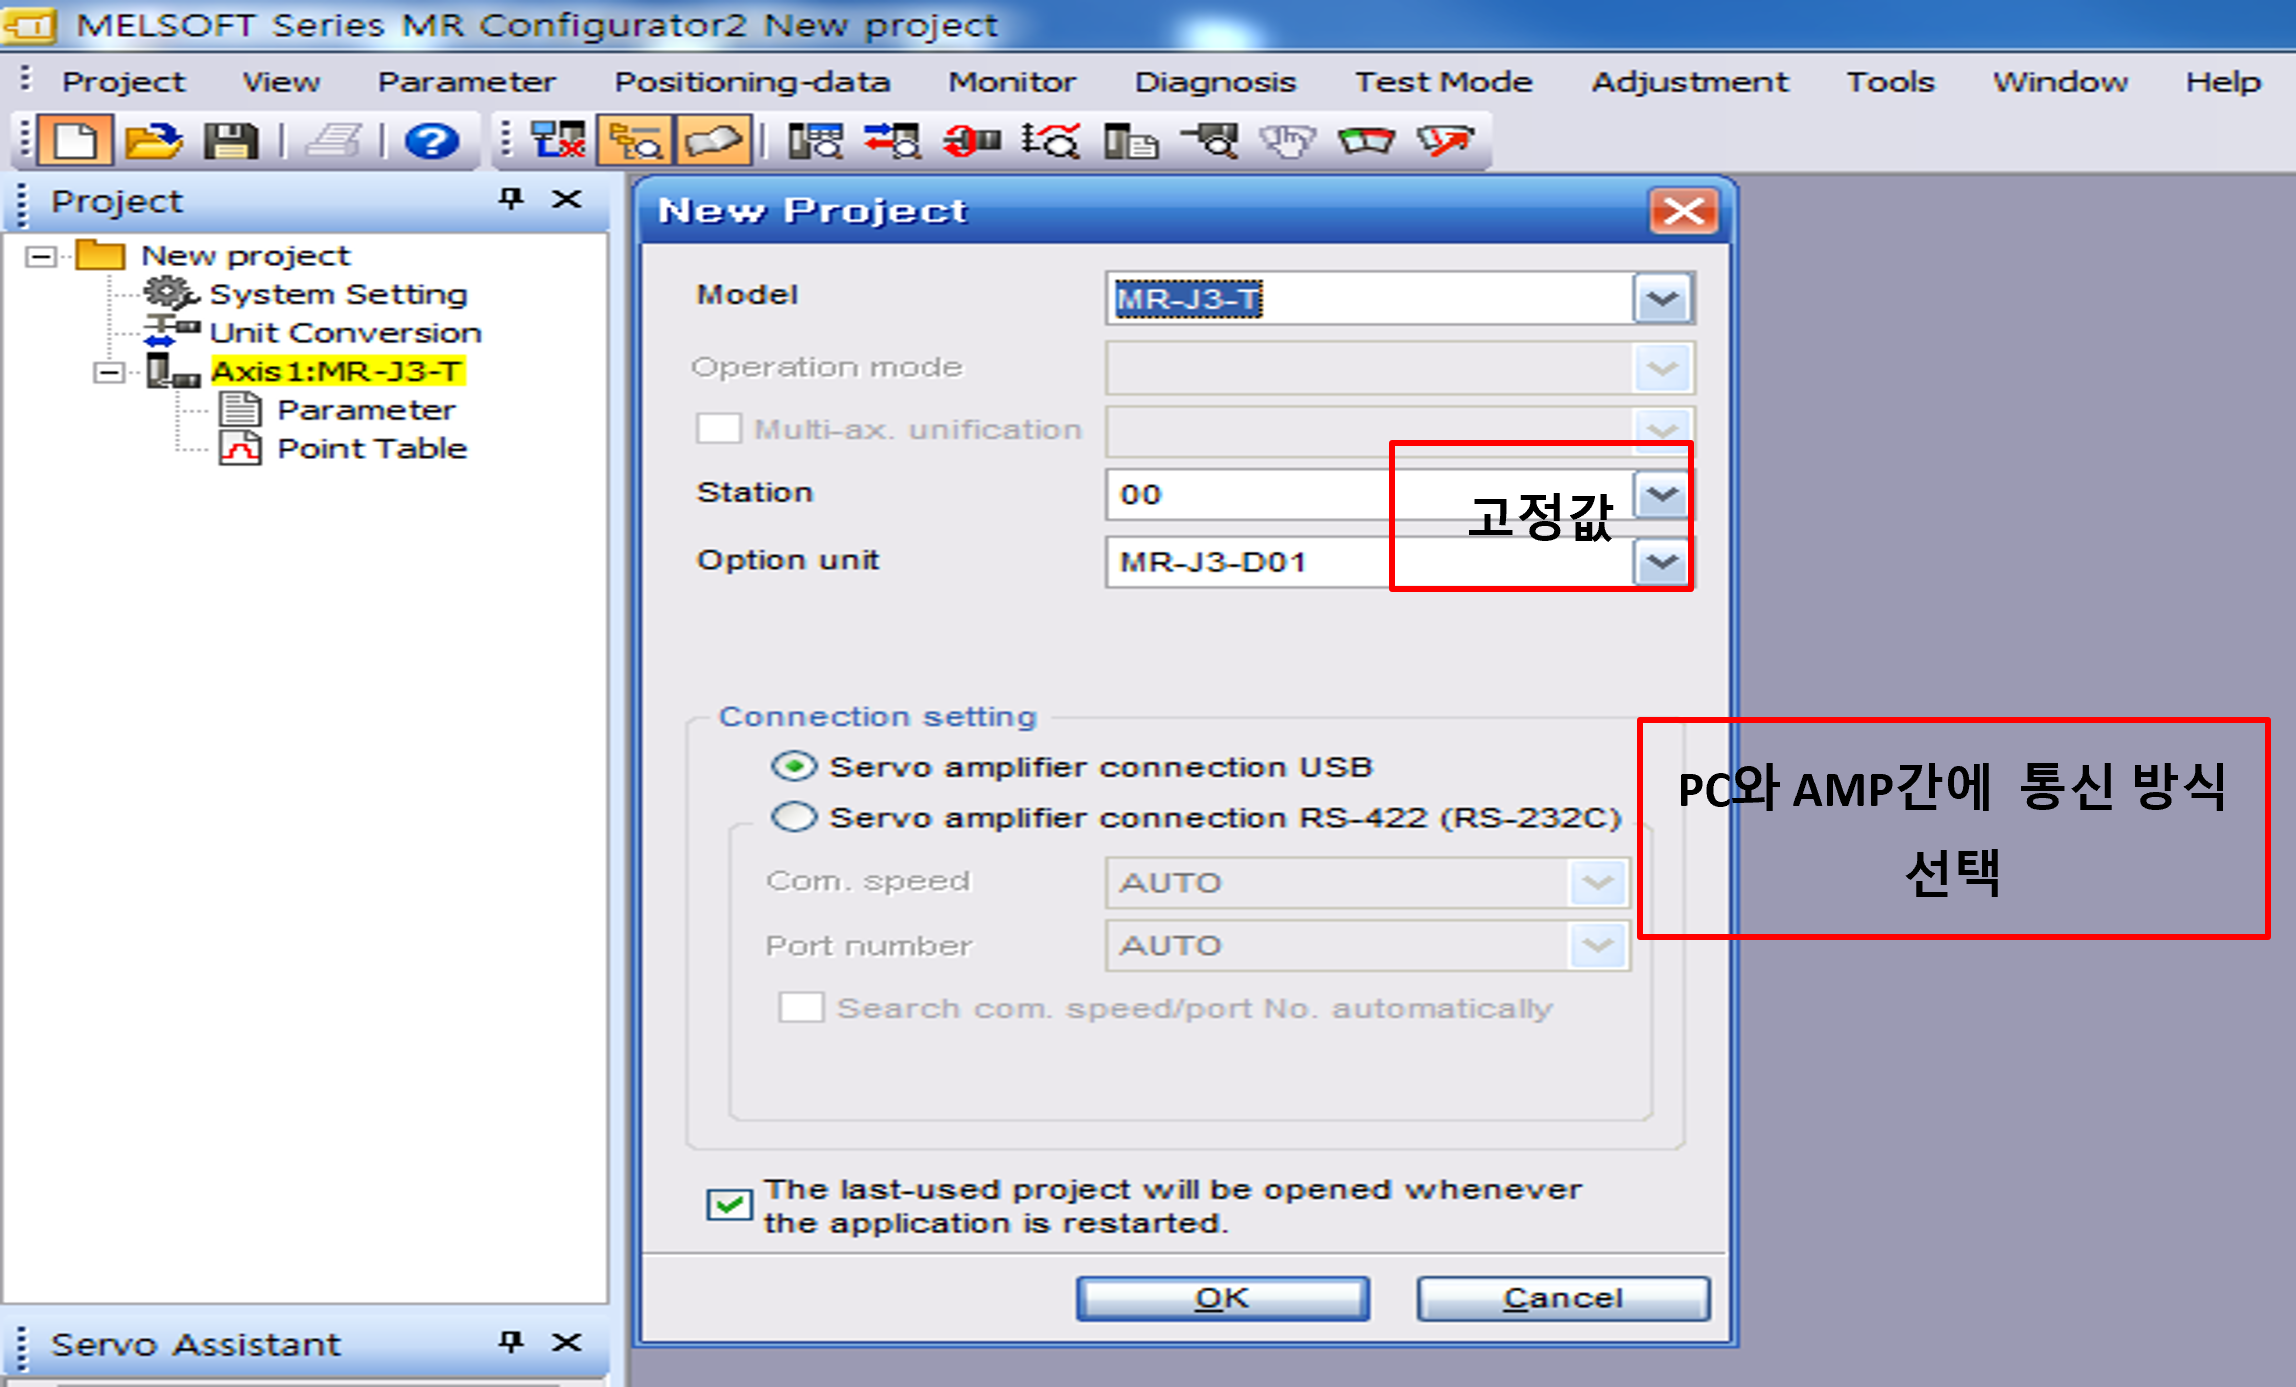Uncheck the last-used project reopening checkbox
The height and width of the screenshot is (1387, 2296).
(729, 1204)
